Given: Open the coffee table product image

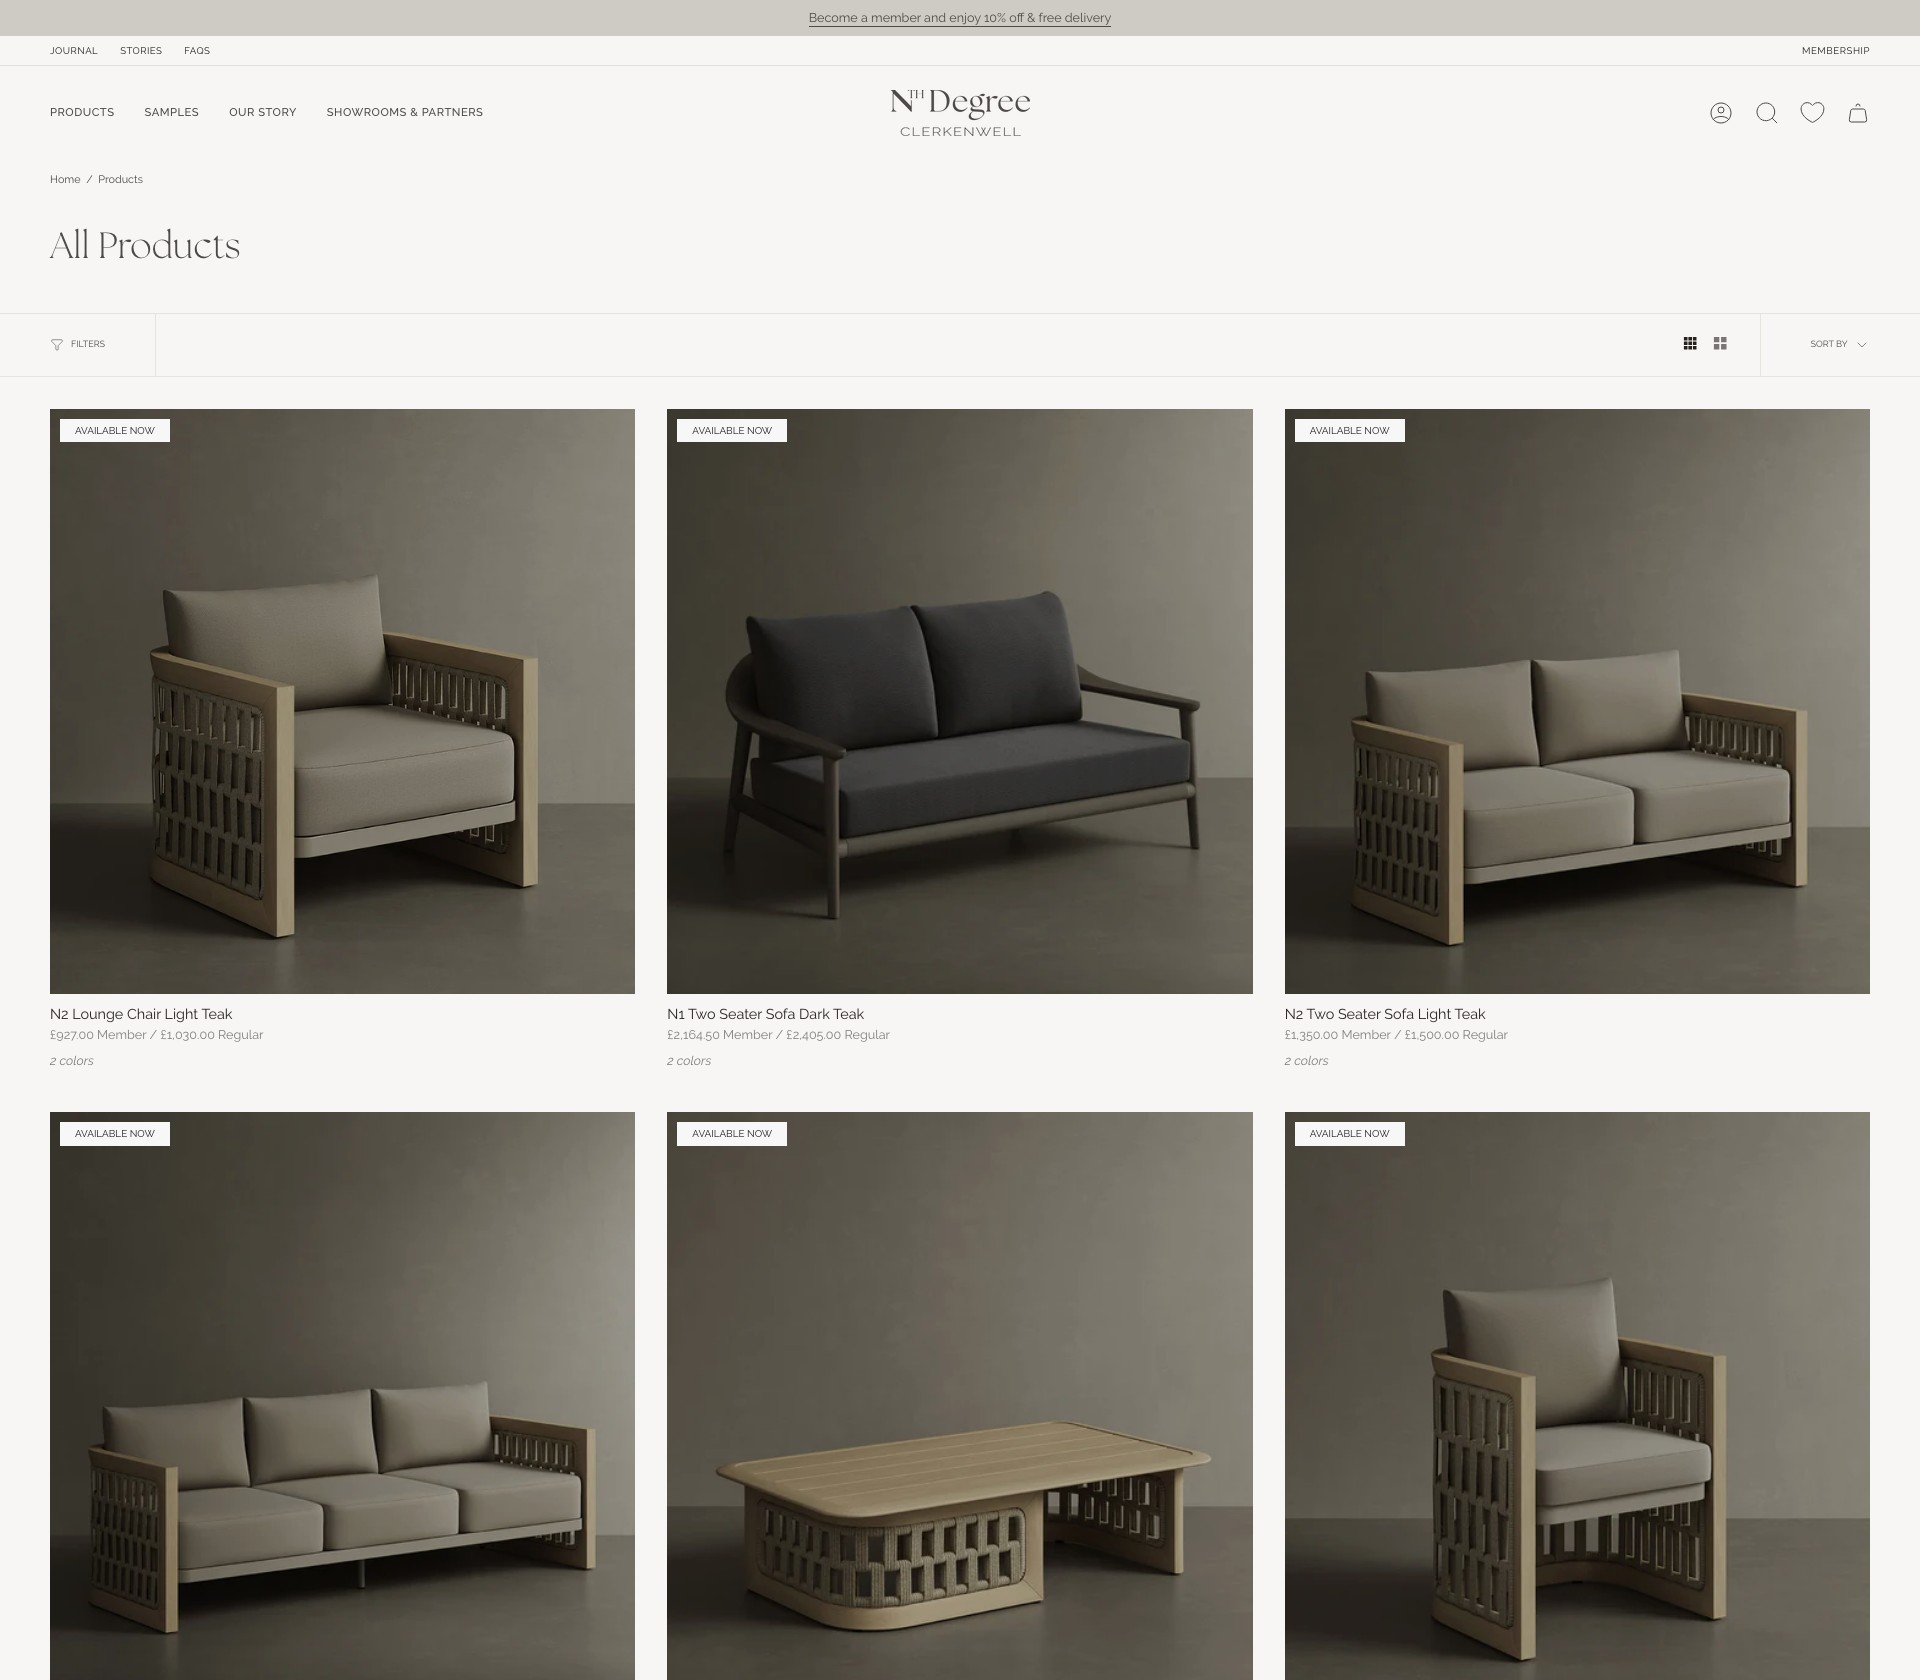Looking at the screenshot, I should tap(959, 1396).
